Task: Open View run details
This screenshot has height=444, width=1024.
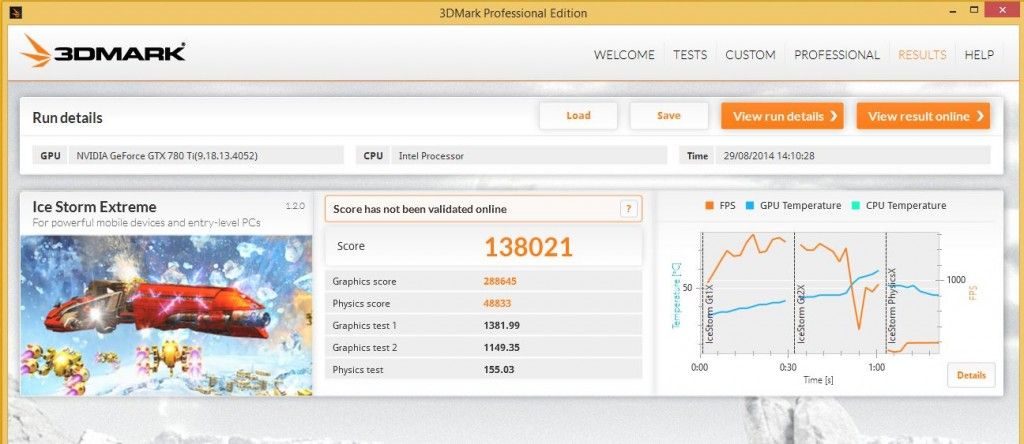Action: point(782,116)
